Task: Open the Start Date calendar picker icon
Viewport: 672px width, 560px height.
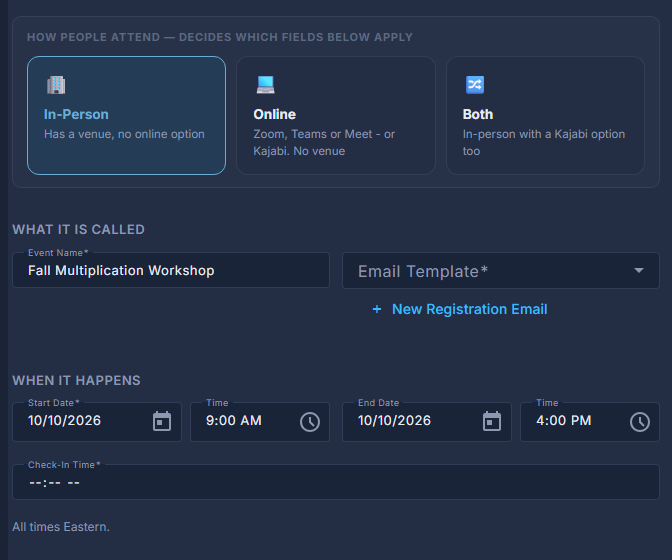Action: (x=162, y=421)
